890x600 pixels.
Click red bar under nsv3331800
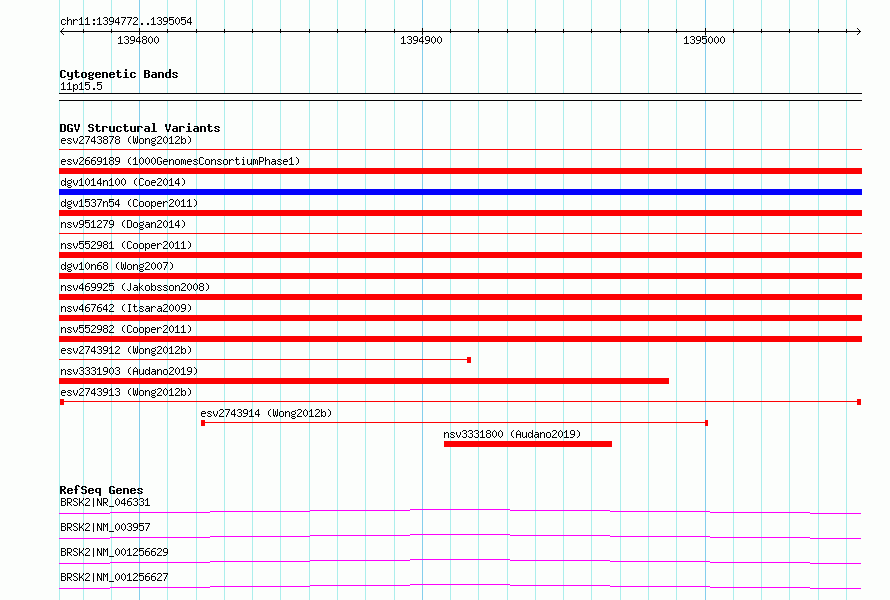point(528,444)
